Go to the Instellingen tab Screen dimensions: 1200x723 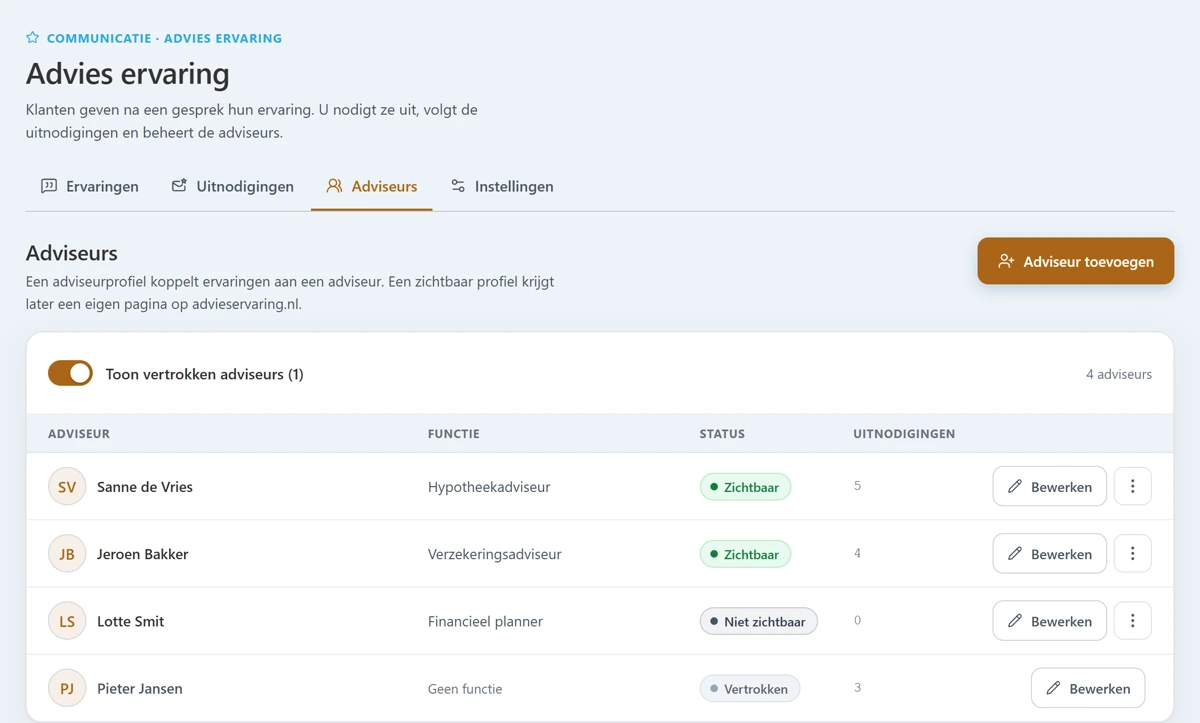[x=502, y=186]
